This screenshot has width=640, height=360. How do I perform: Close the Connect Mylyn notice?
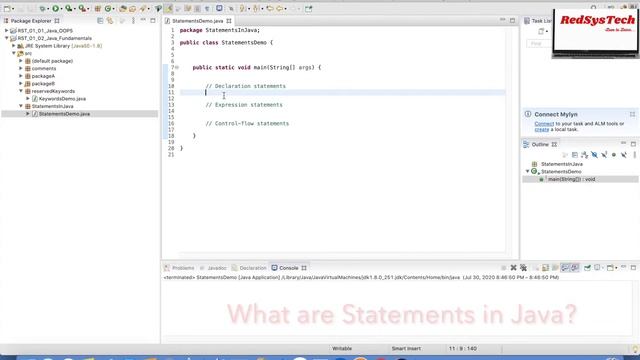632,114
